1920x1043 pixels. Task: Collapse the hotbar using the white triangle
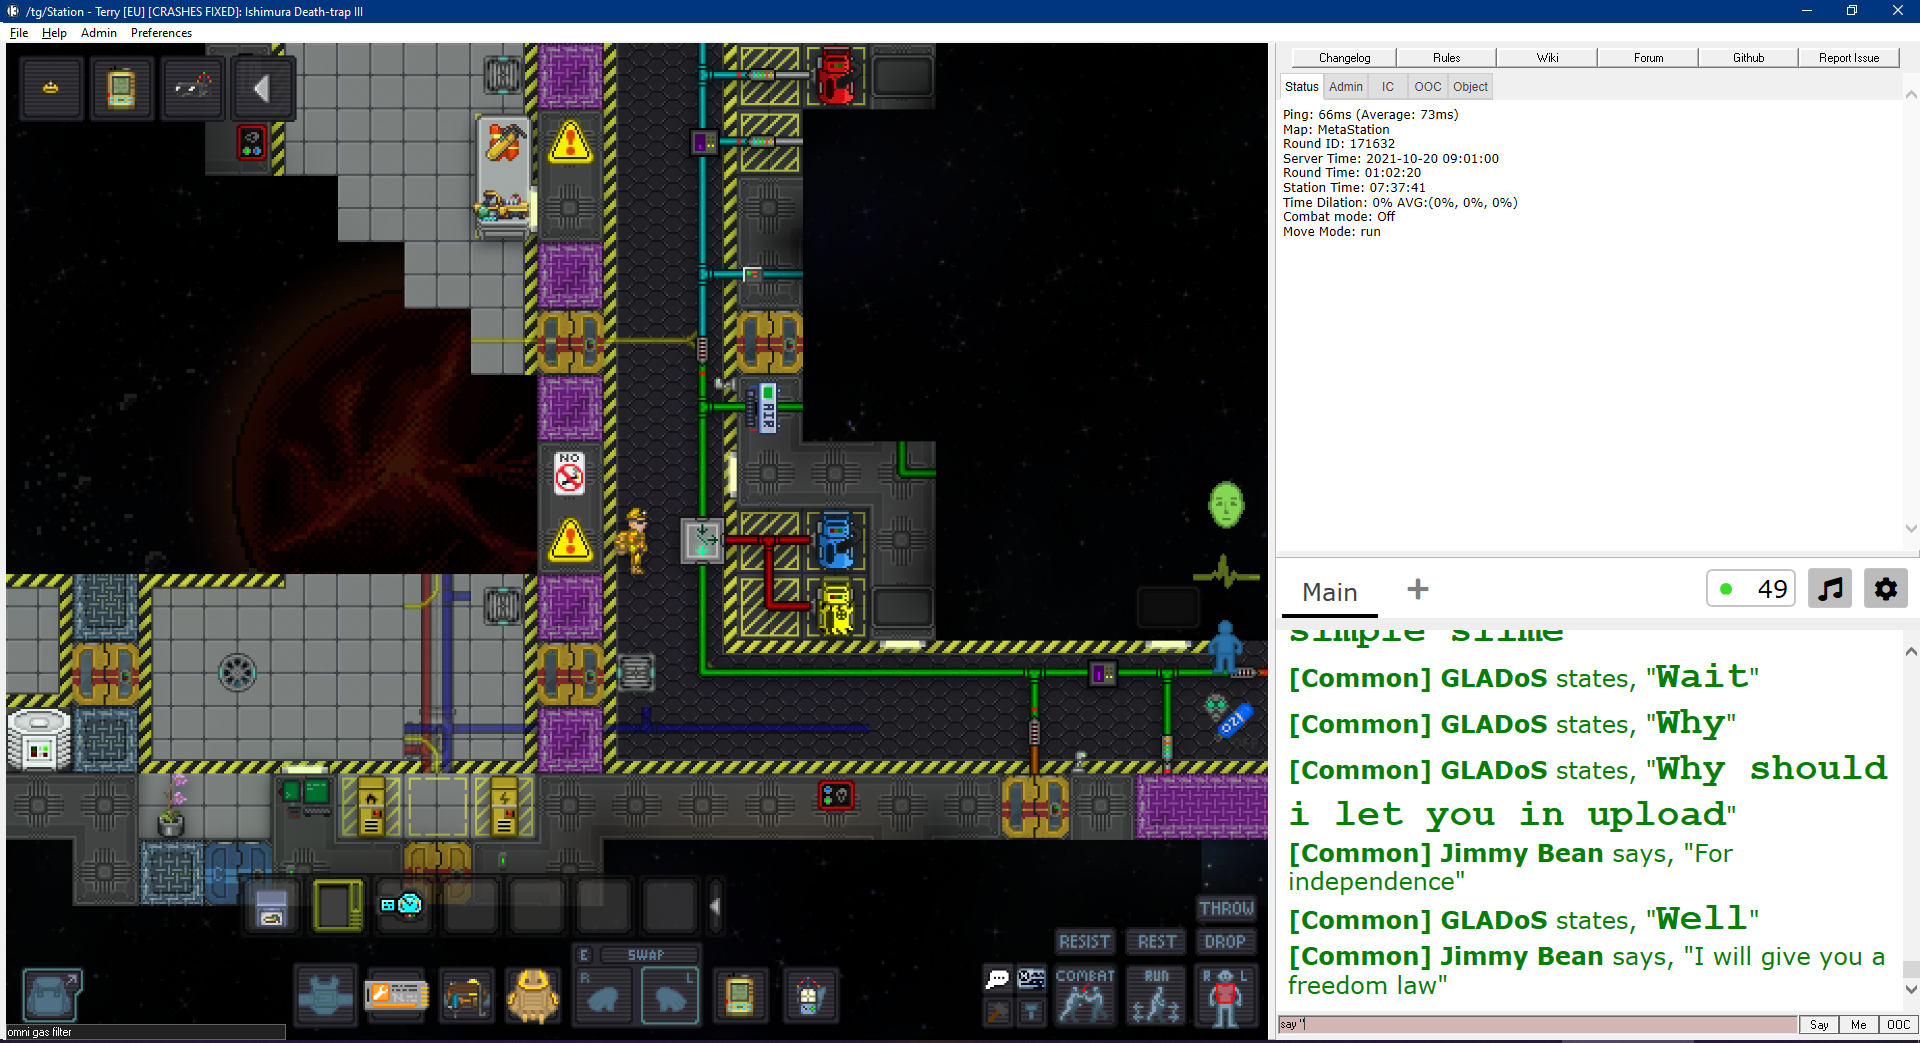714,905
